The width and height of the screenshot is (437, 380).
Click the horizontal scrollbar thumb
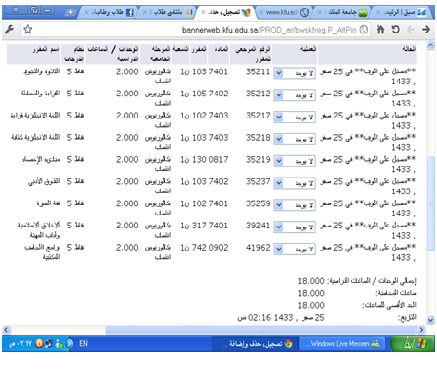[x=260, y=330]
